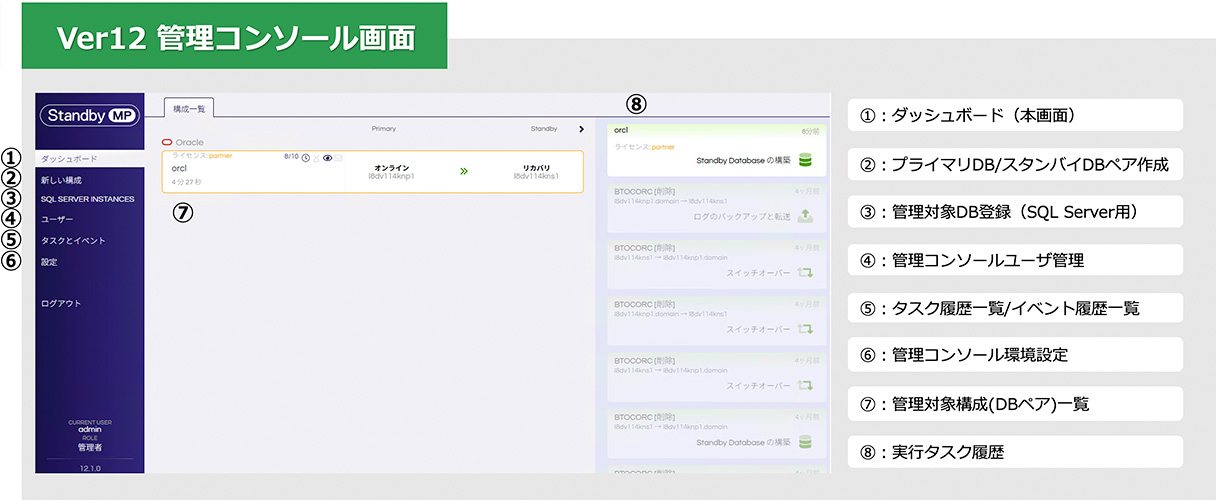Click the log backup upload icon

point(806,215)
